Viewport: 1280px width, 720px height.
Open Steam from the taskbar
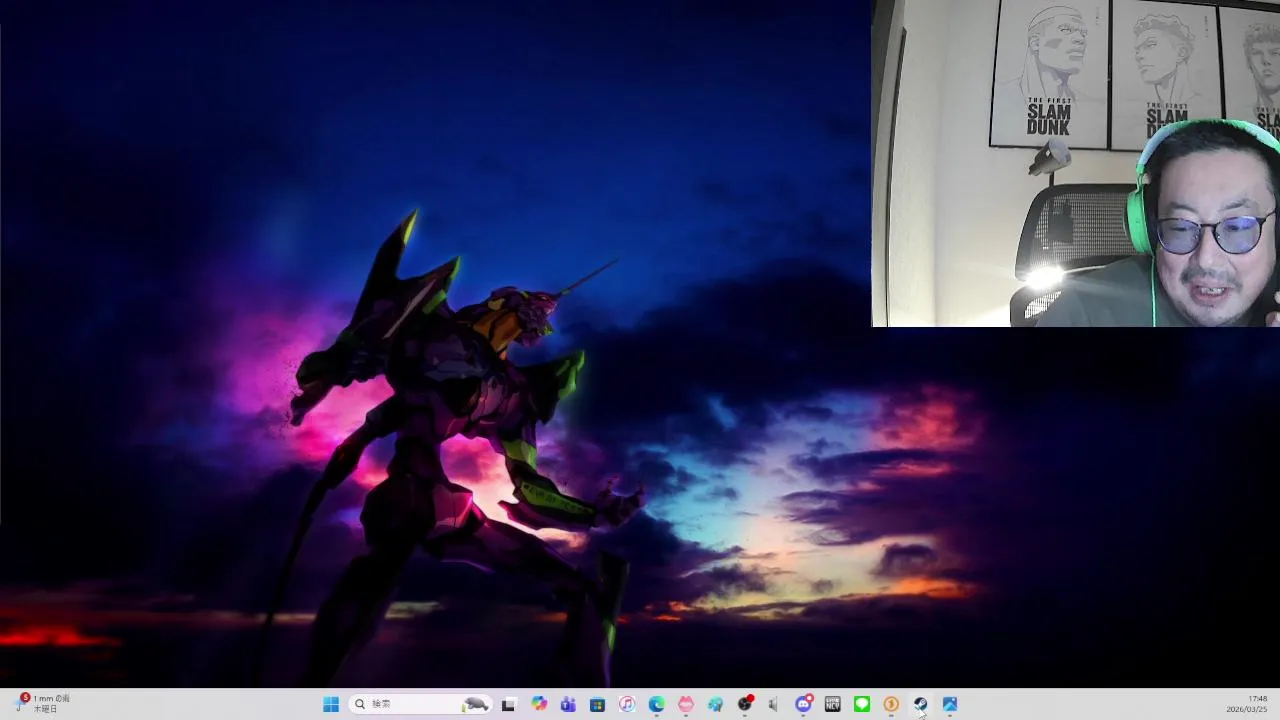tap(920, 704)
